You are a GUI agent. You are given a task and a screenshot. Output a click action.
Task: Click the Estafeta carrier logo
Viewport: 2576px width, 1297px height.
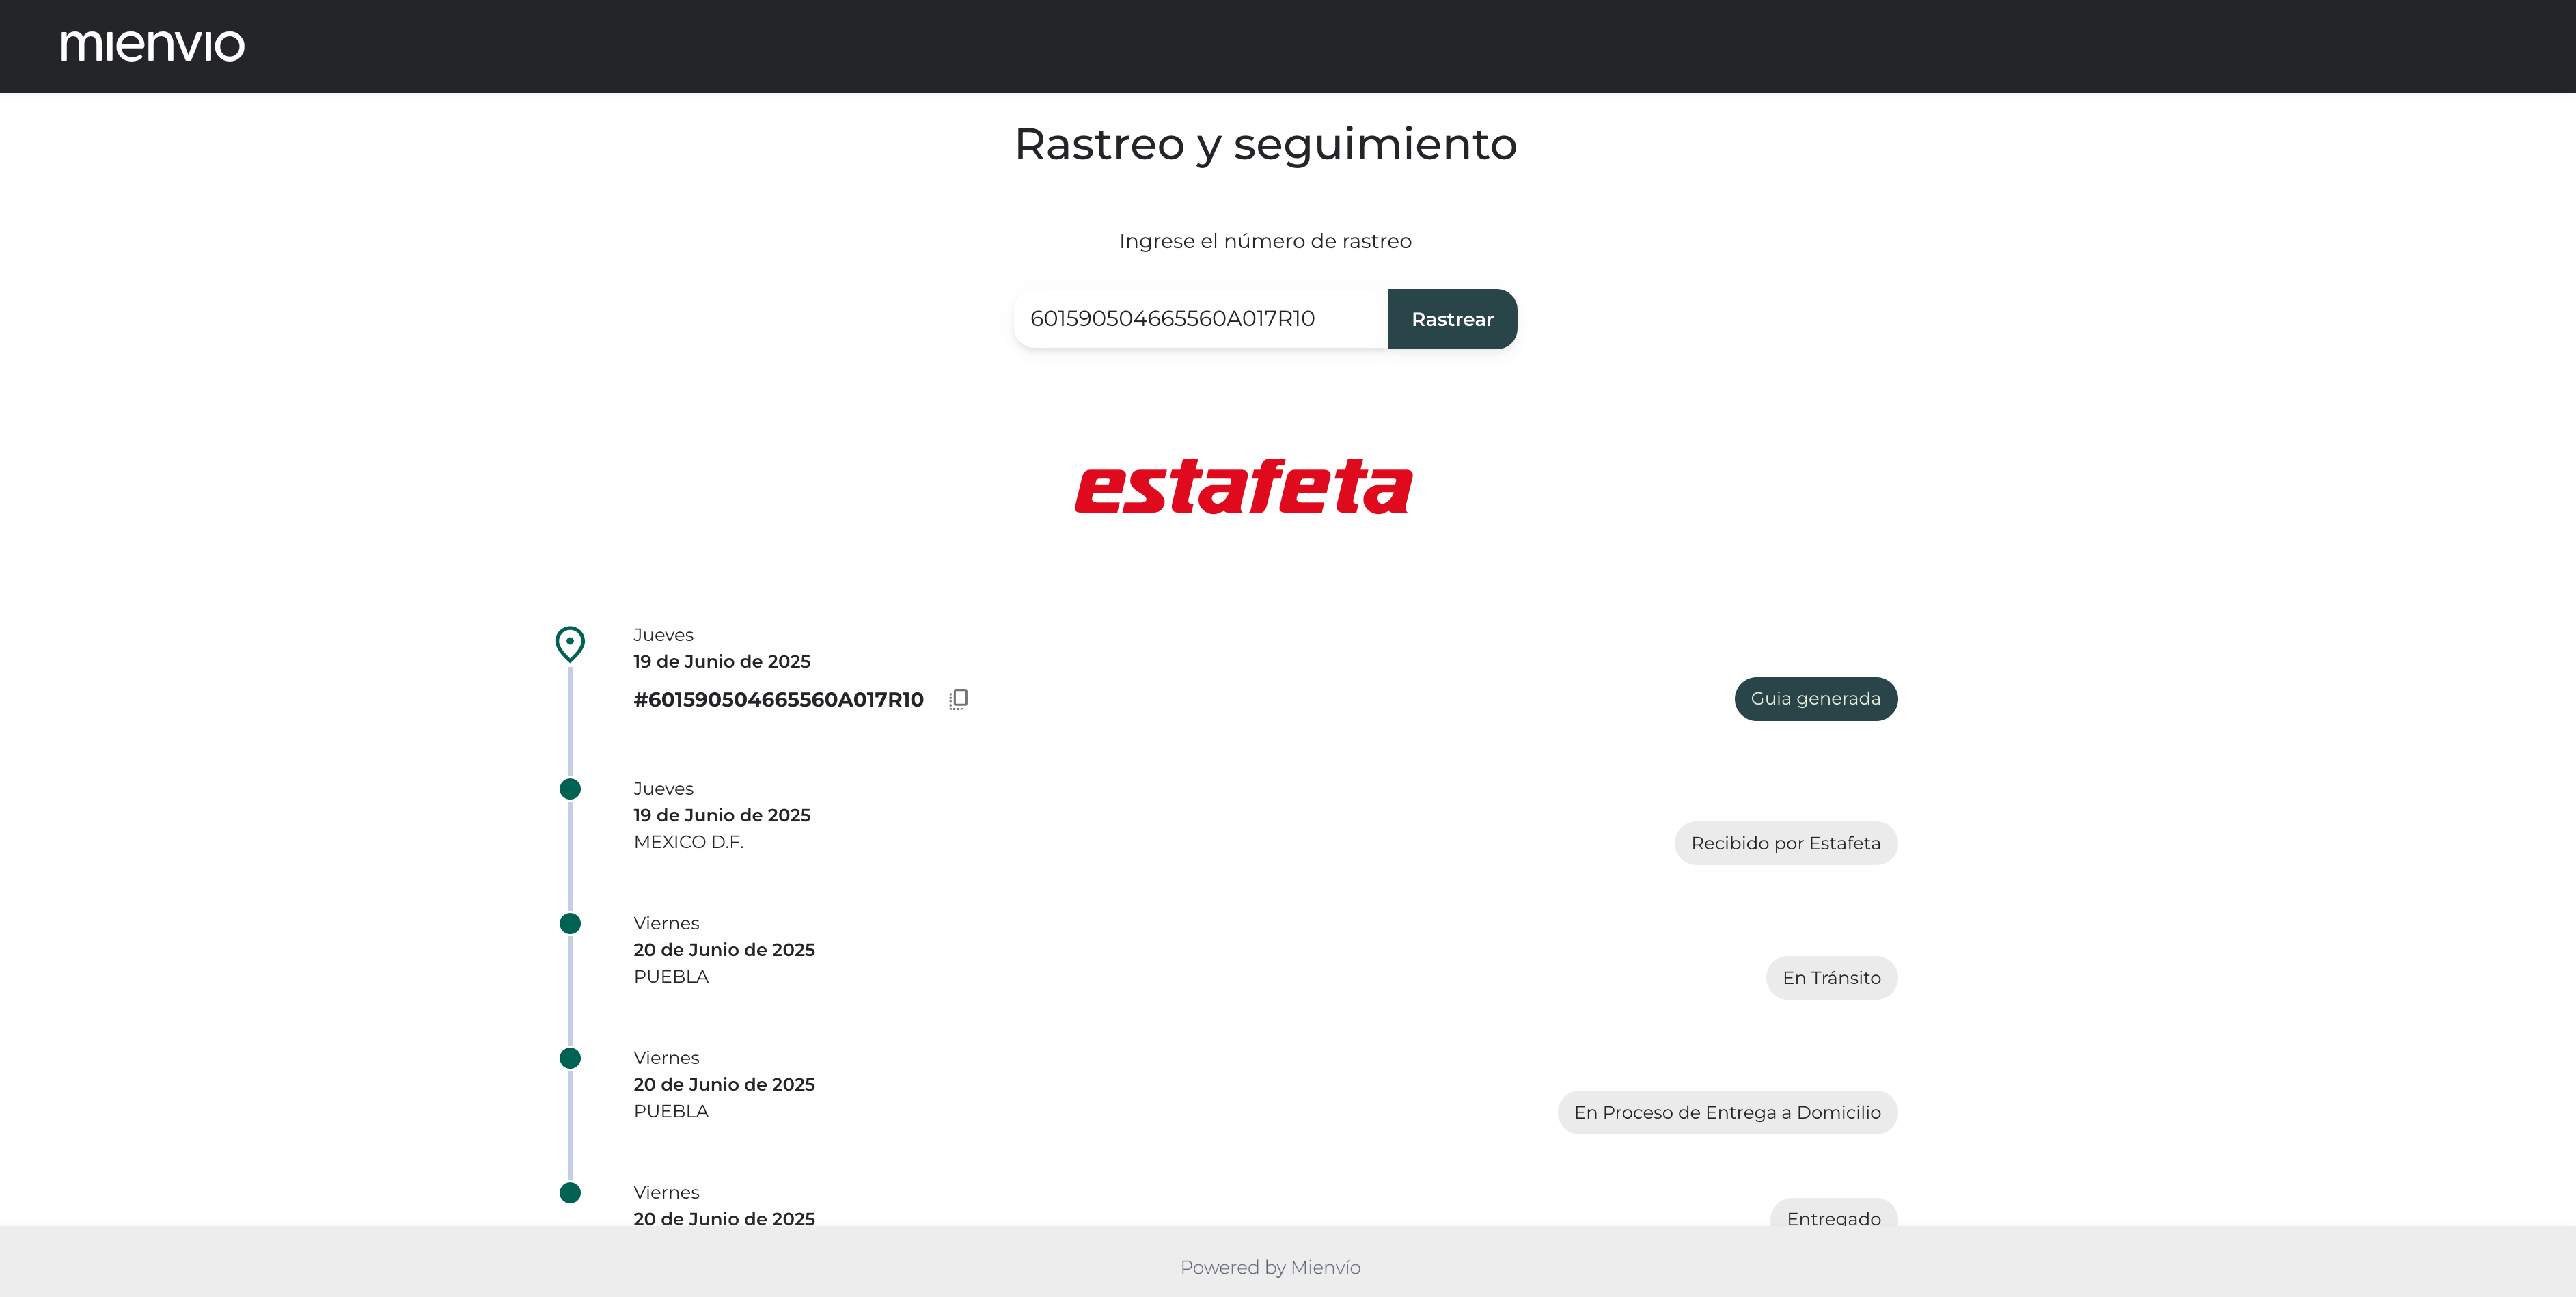[x=1243, y=487]
